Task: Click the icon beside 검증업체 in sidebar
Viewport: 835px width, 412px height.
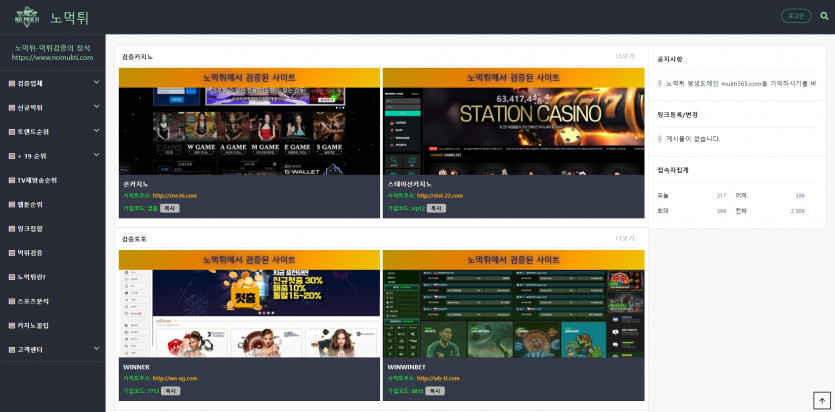Action: pos(11,83)
